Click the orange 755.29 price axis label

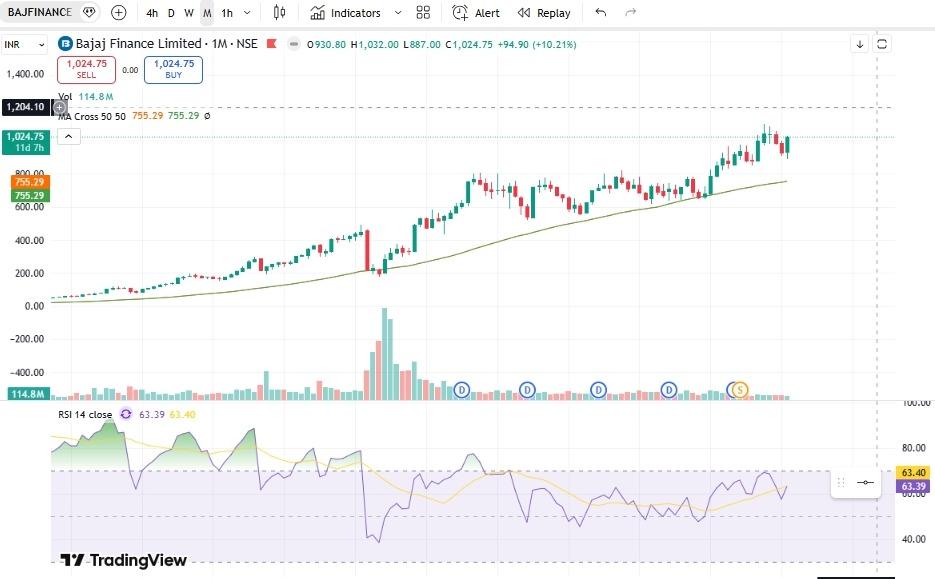click(x=29, y=182)
